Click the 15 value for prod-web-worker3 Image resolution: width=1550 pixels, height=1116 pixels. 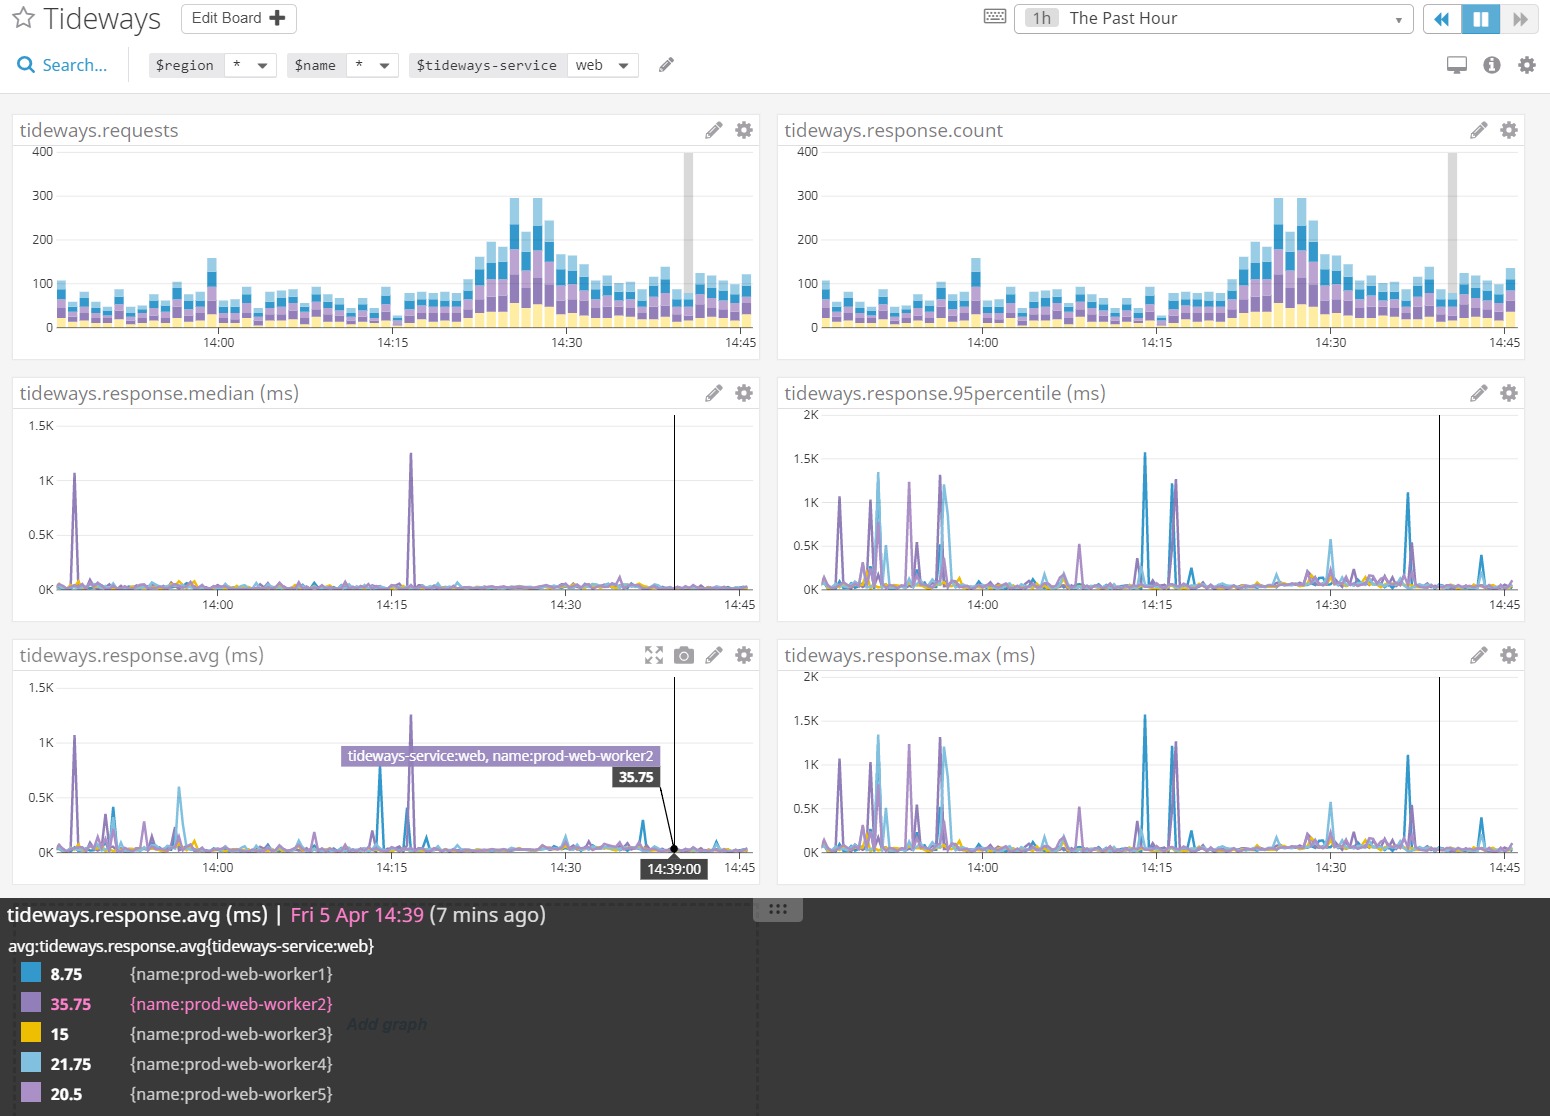tap(60, 1034)
